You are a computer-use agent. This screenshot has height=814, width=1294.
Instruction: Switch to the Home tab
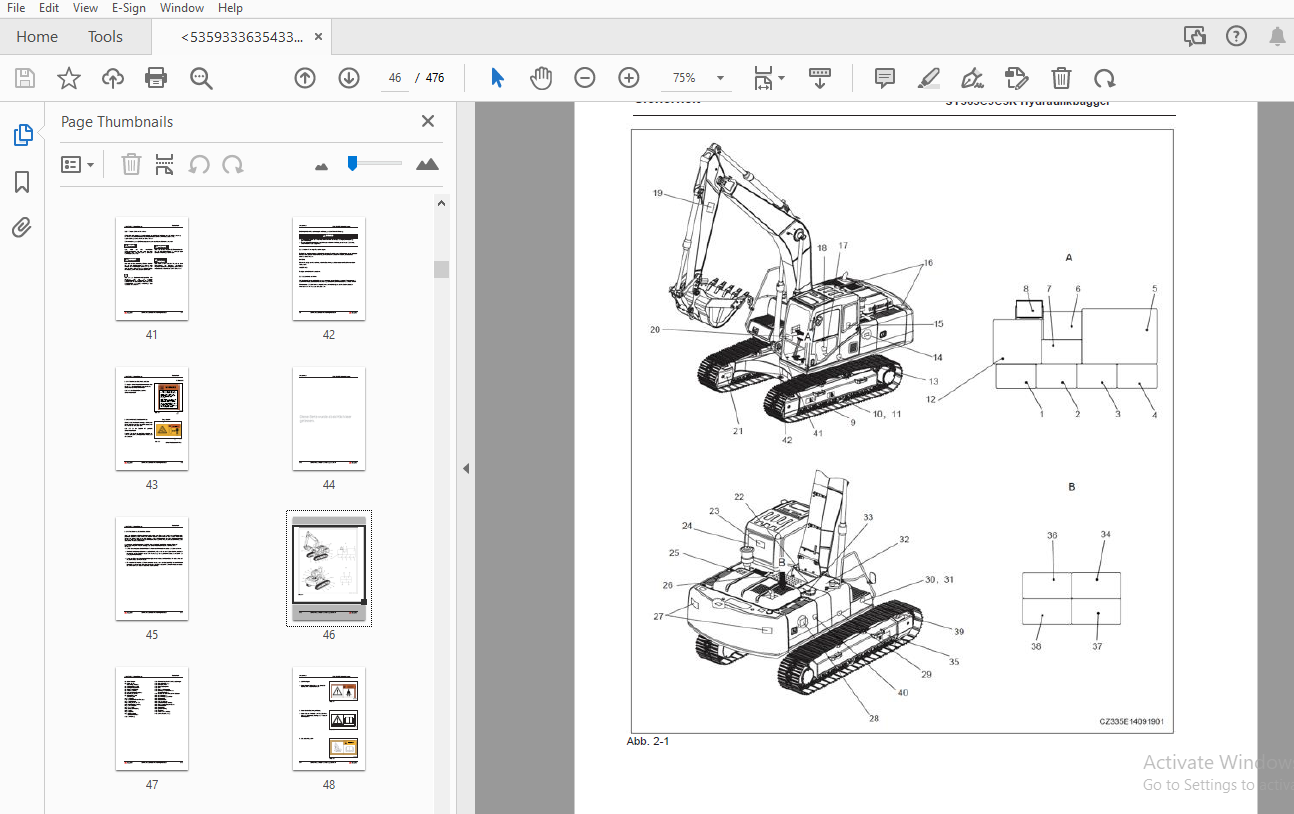pos(37,37)
